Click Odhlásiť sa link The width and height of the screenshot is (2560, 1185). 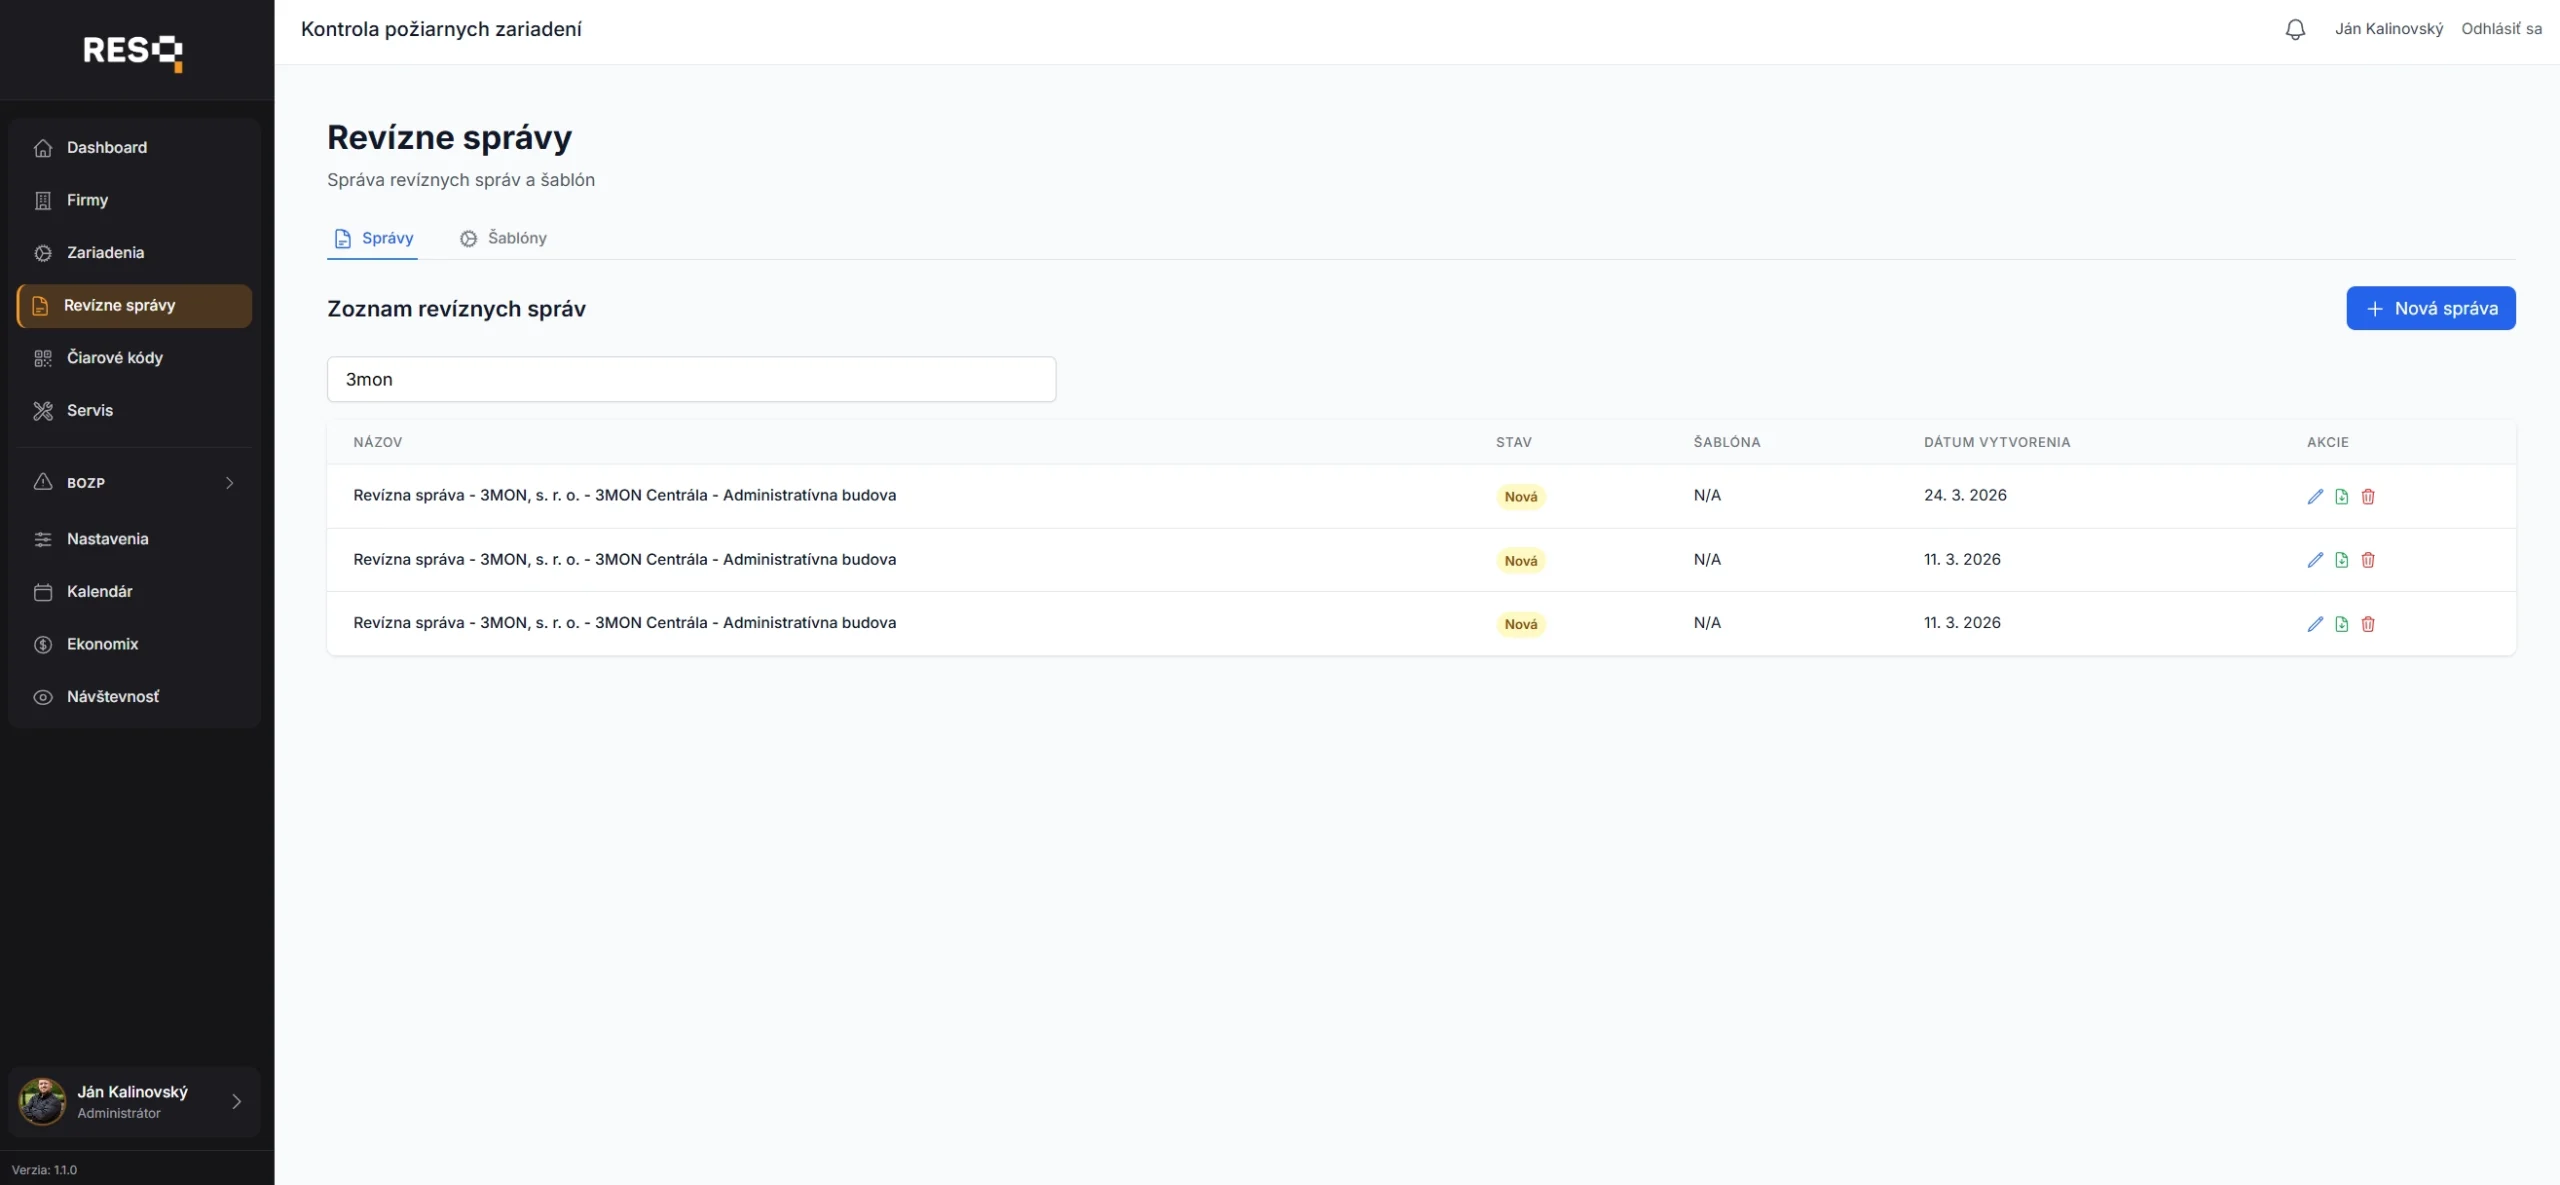coord(2500,29)
